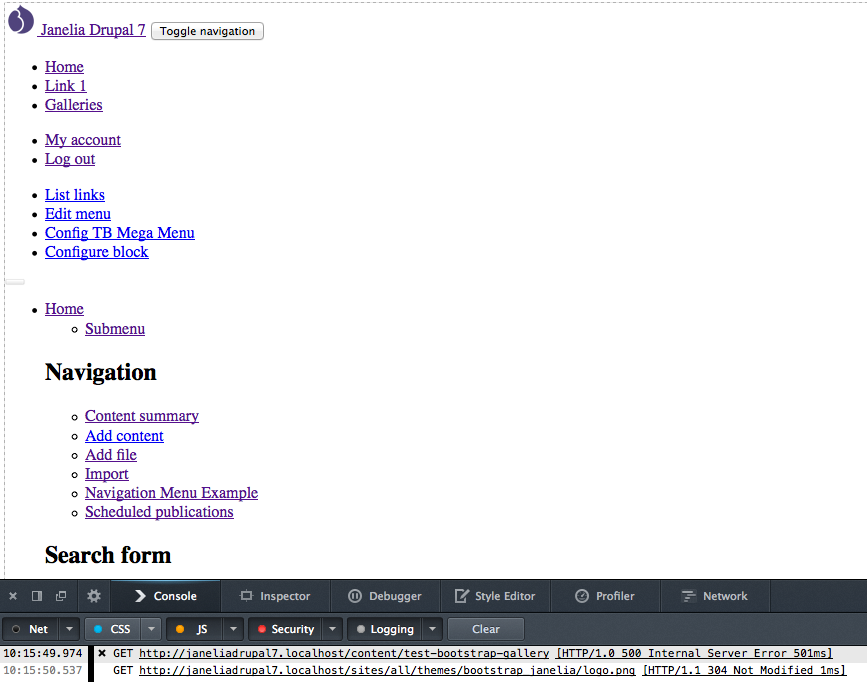Enable the Security console filter
Image resolution: width=867 pixels, height=682 pixels.
[286, 629]
